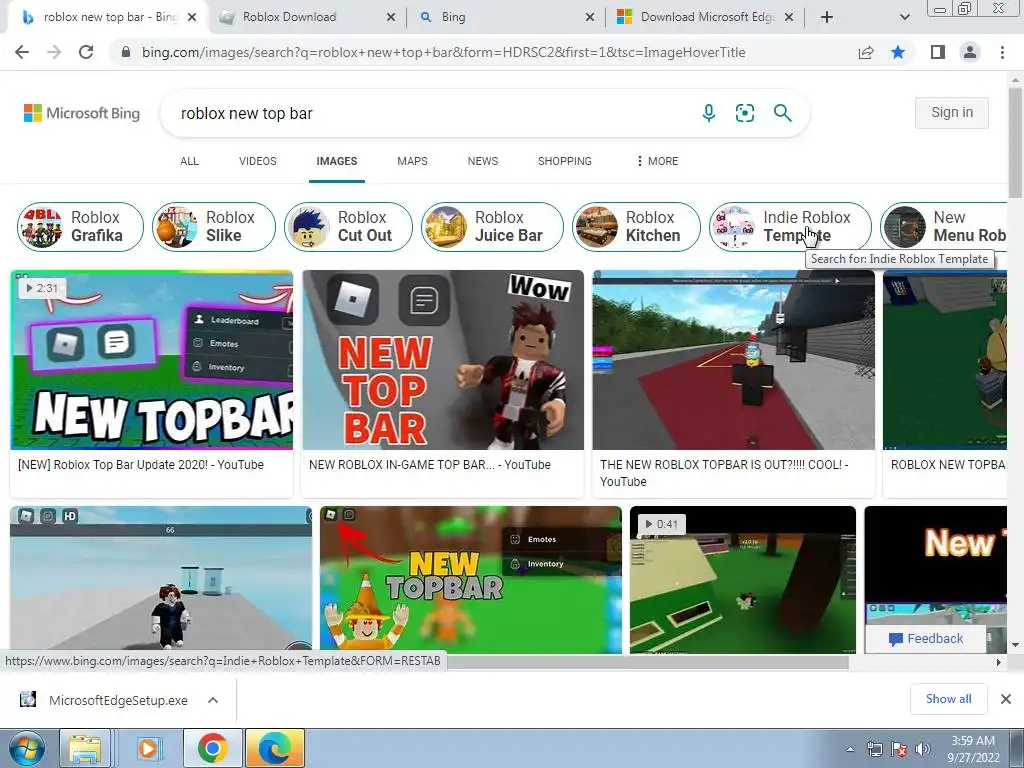Click the blue bookmark star

[898, 52]
